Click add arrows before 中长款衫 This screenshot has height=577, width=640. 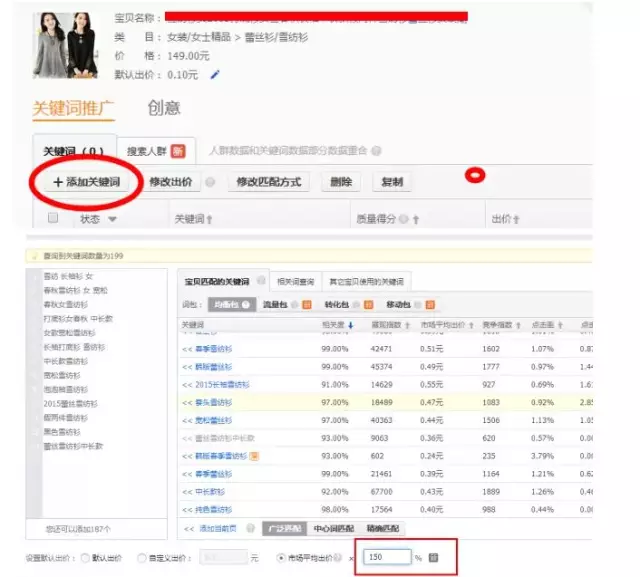(x=187, y=492)
